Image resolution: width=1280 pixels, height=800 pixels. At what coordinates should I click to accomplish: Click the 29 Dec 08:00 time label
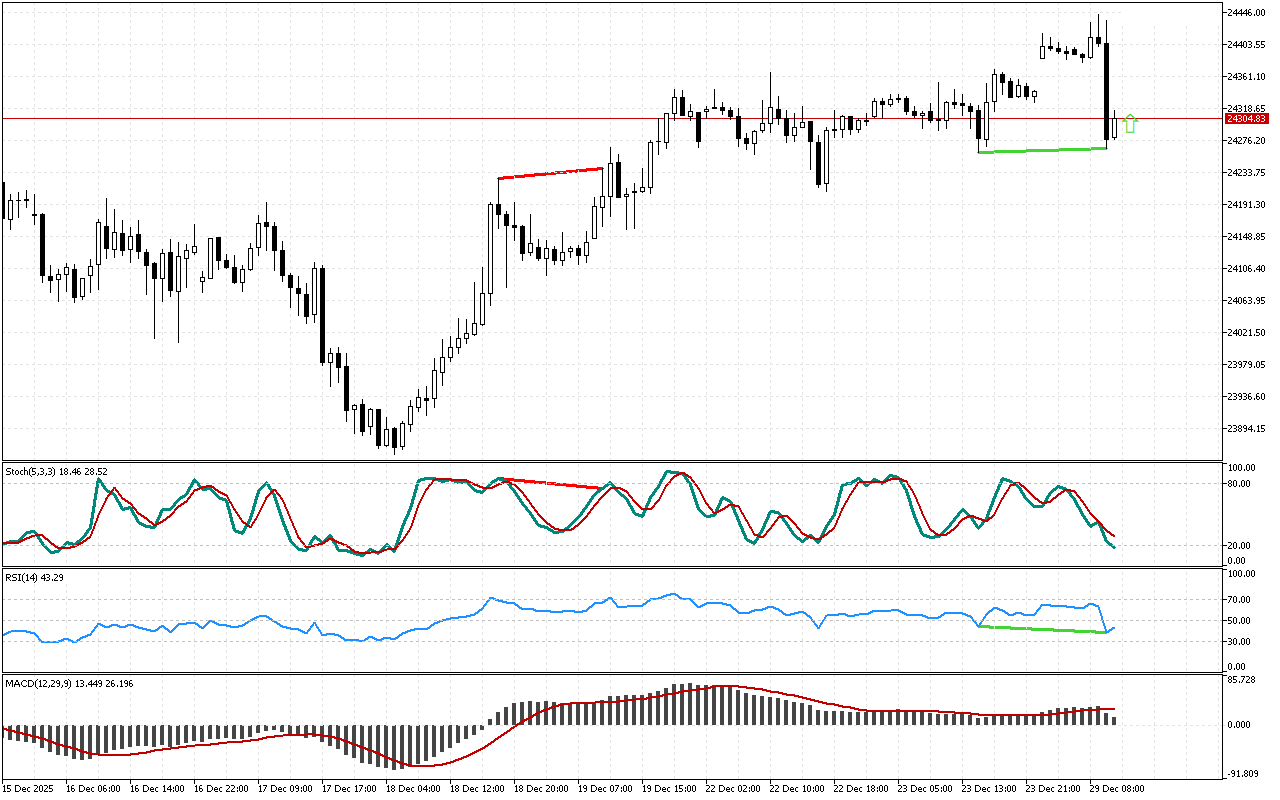click(1119, 788)
